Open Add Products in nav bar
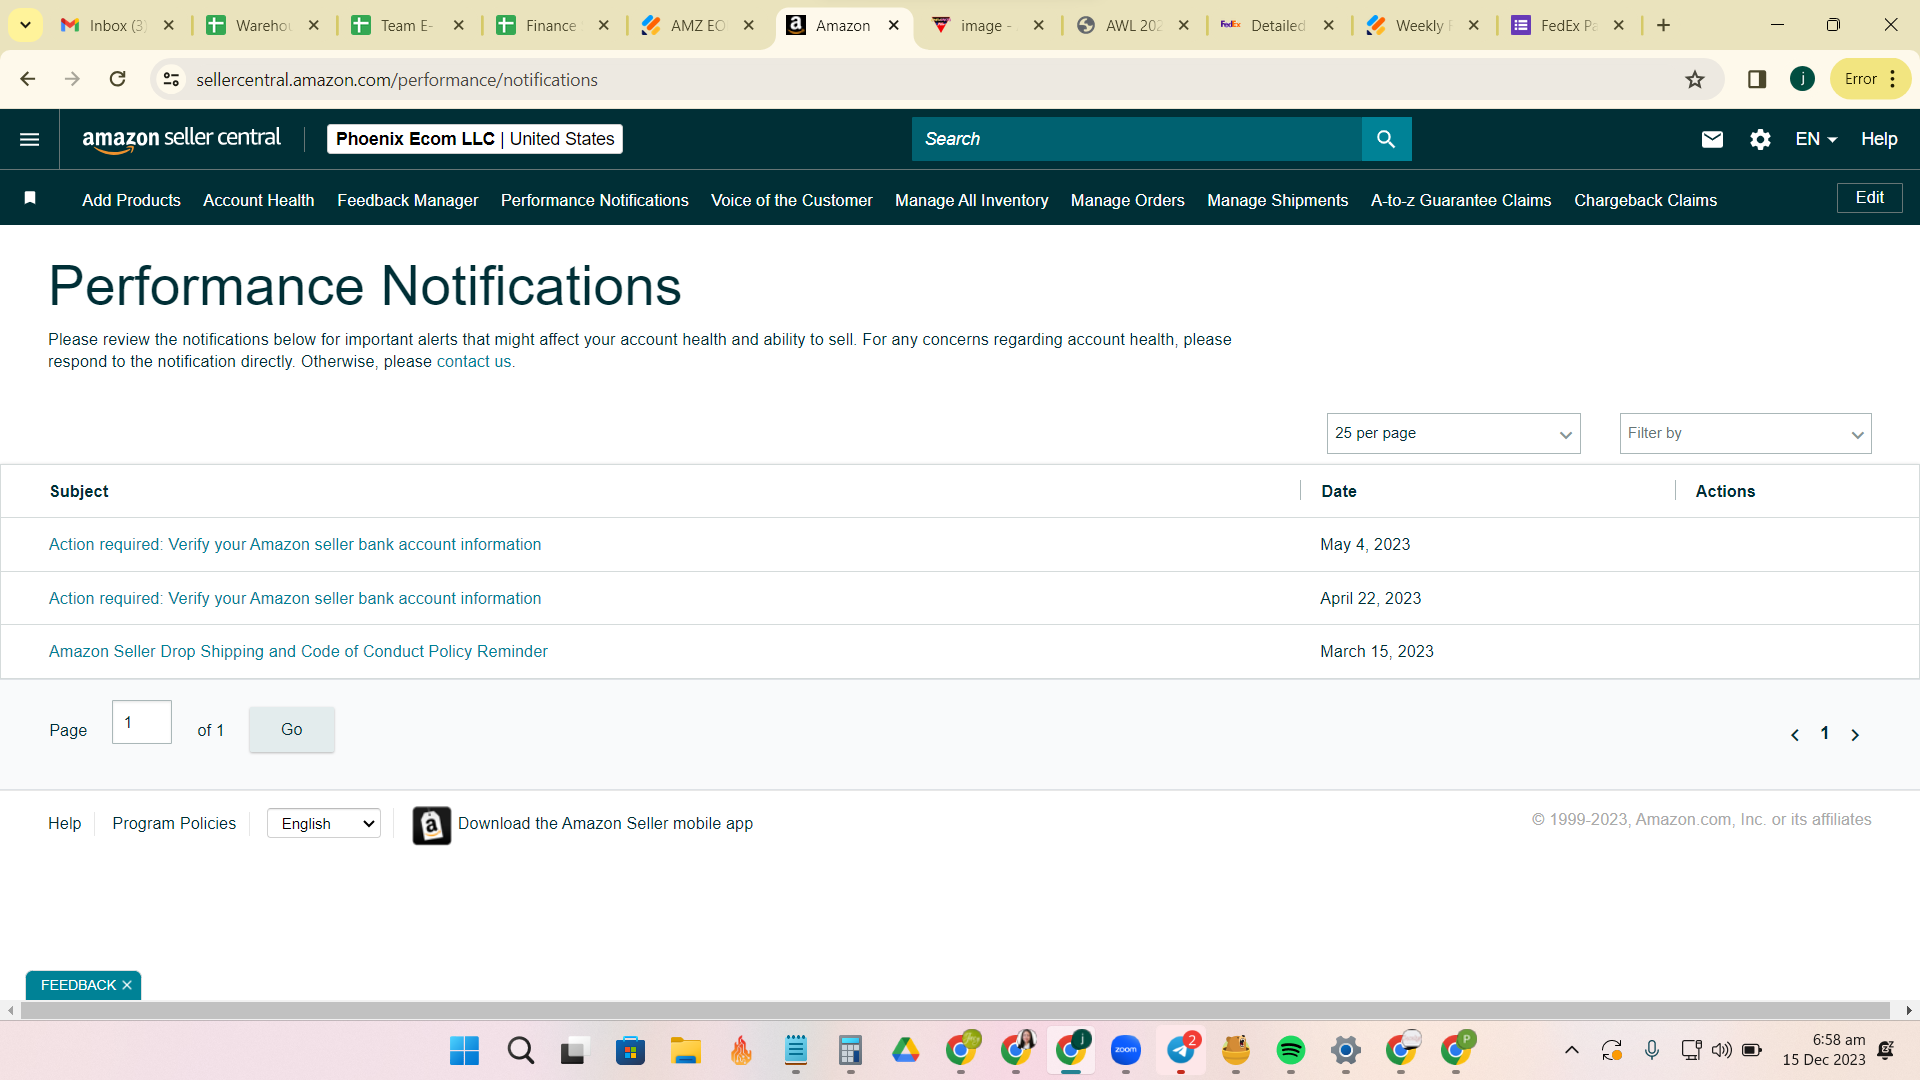 [132, 200]
